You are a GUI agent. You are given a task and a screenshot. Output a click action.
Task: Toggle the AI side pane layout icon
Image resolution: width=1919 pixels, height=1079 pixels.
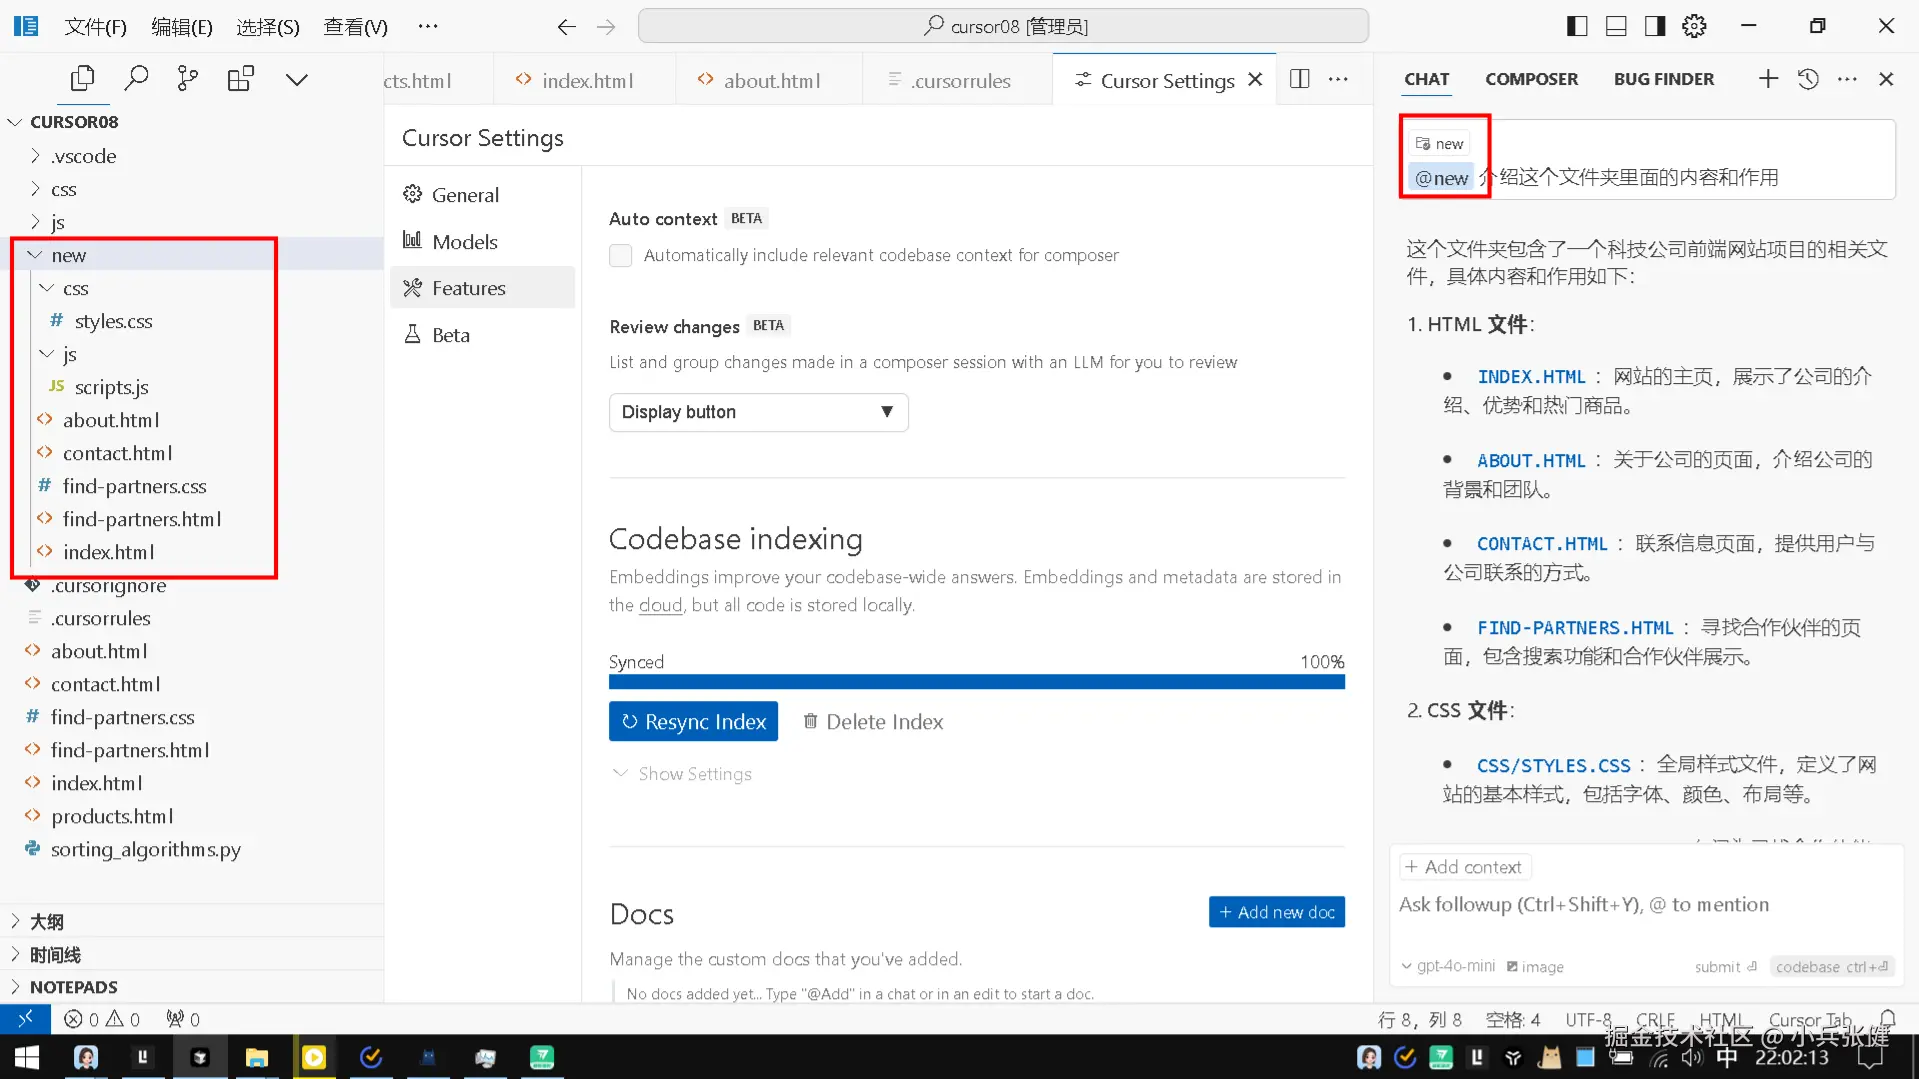[1655, 27]
